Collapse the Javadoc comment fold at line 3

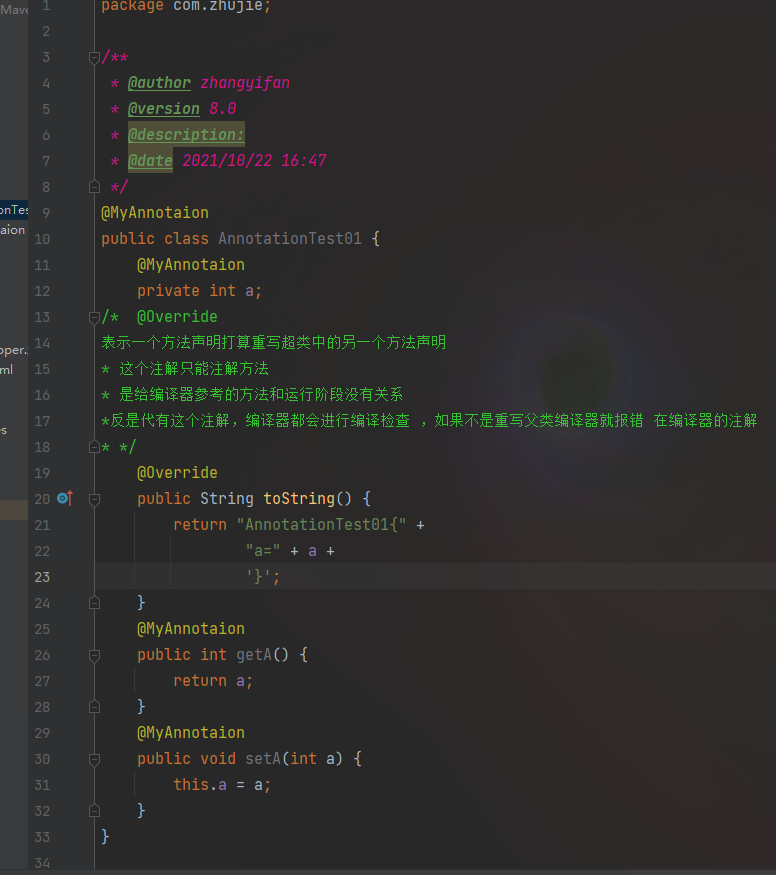[94, 57]
